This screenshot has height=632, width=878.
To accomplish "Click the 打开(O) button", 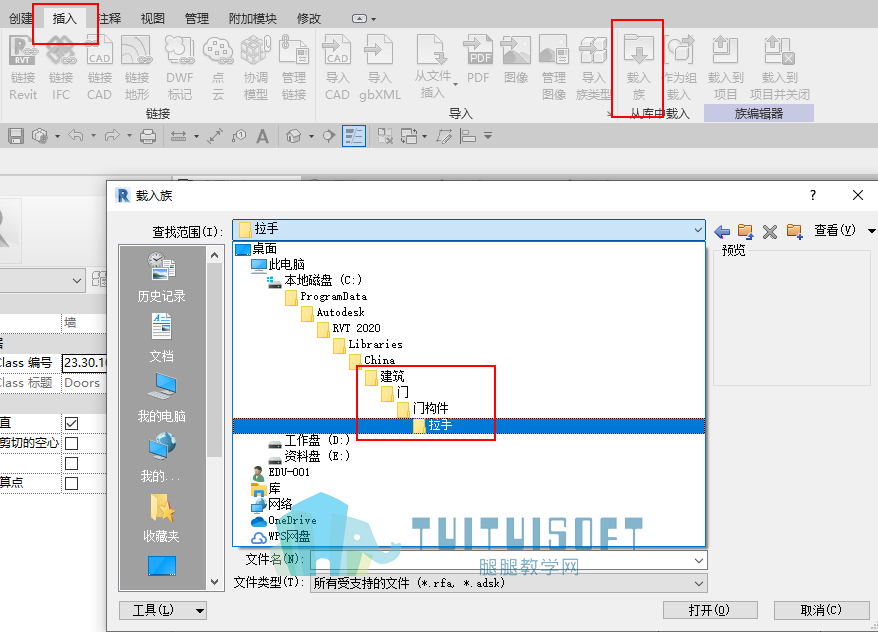I will point(710,610).
